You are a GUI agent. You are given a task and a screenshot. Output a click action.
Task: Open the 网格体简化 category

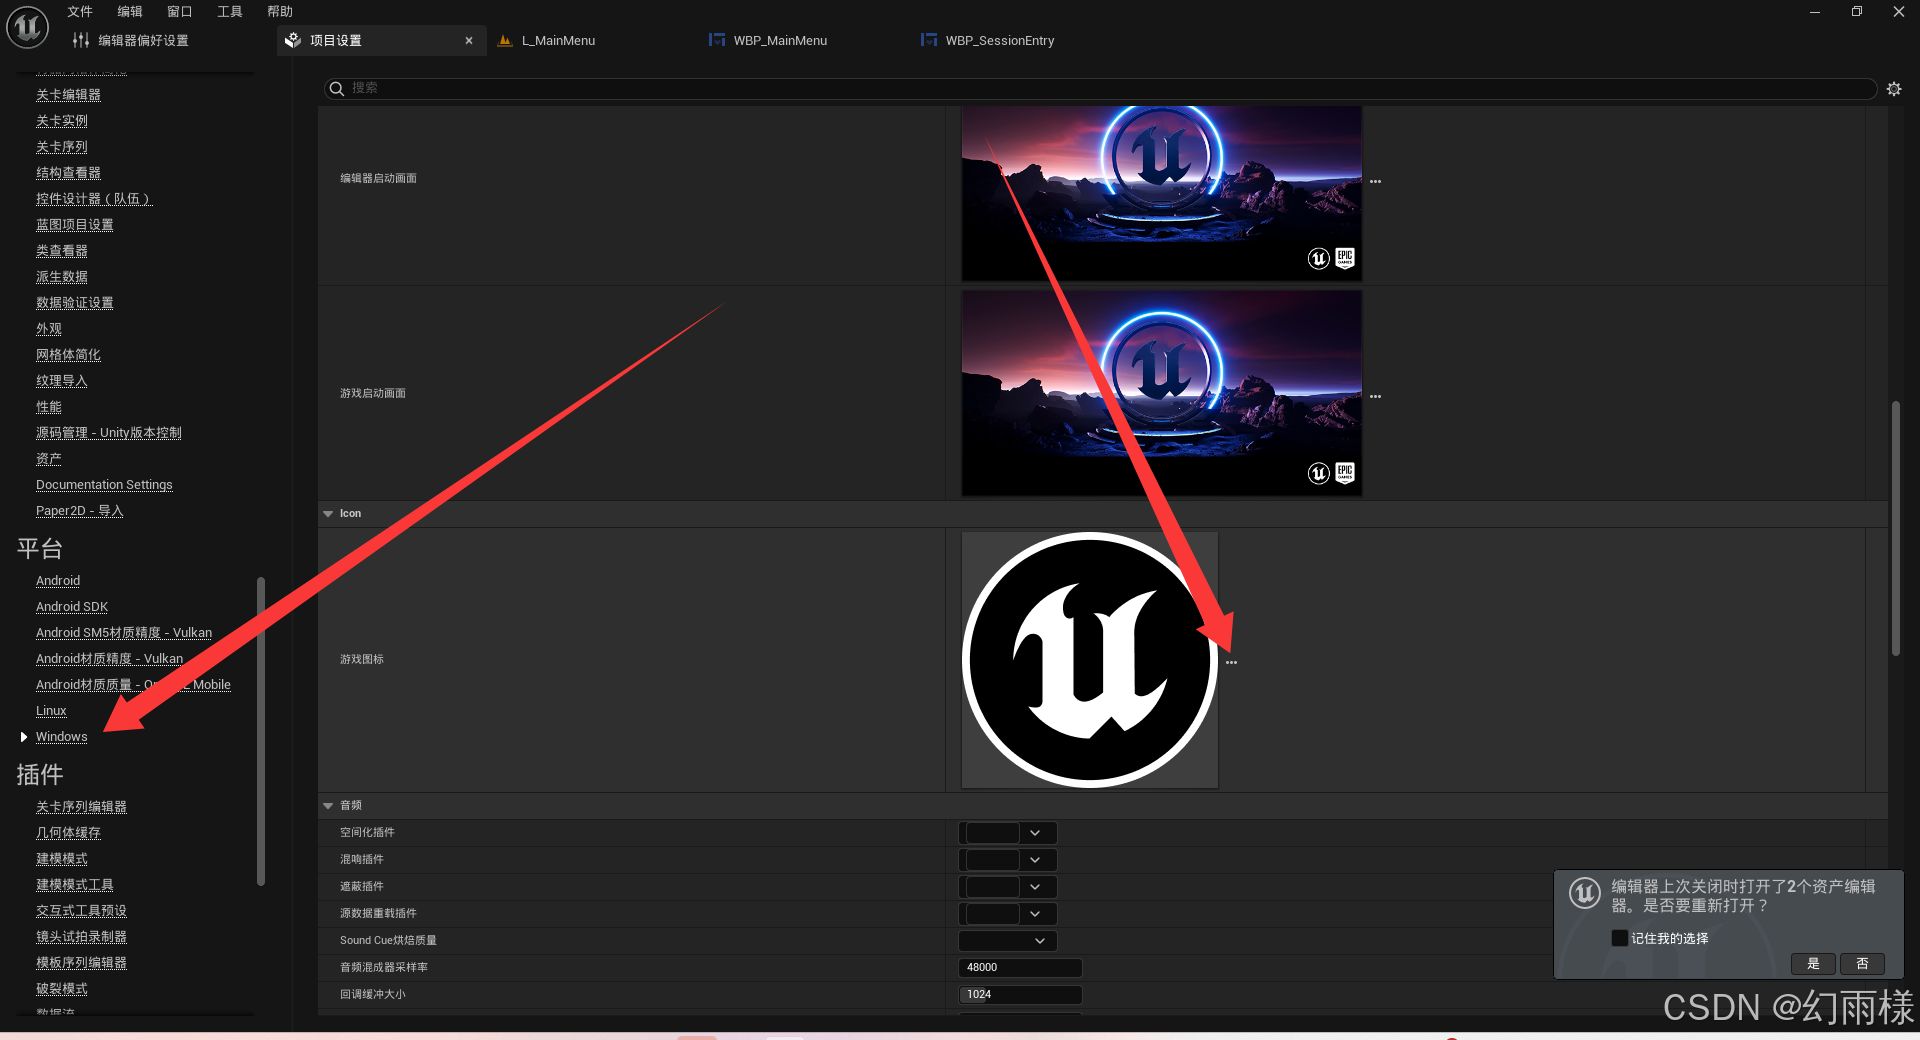(68, 355)
